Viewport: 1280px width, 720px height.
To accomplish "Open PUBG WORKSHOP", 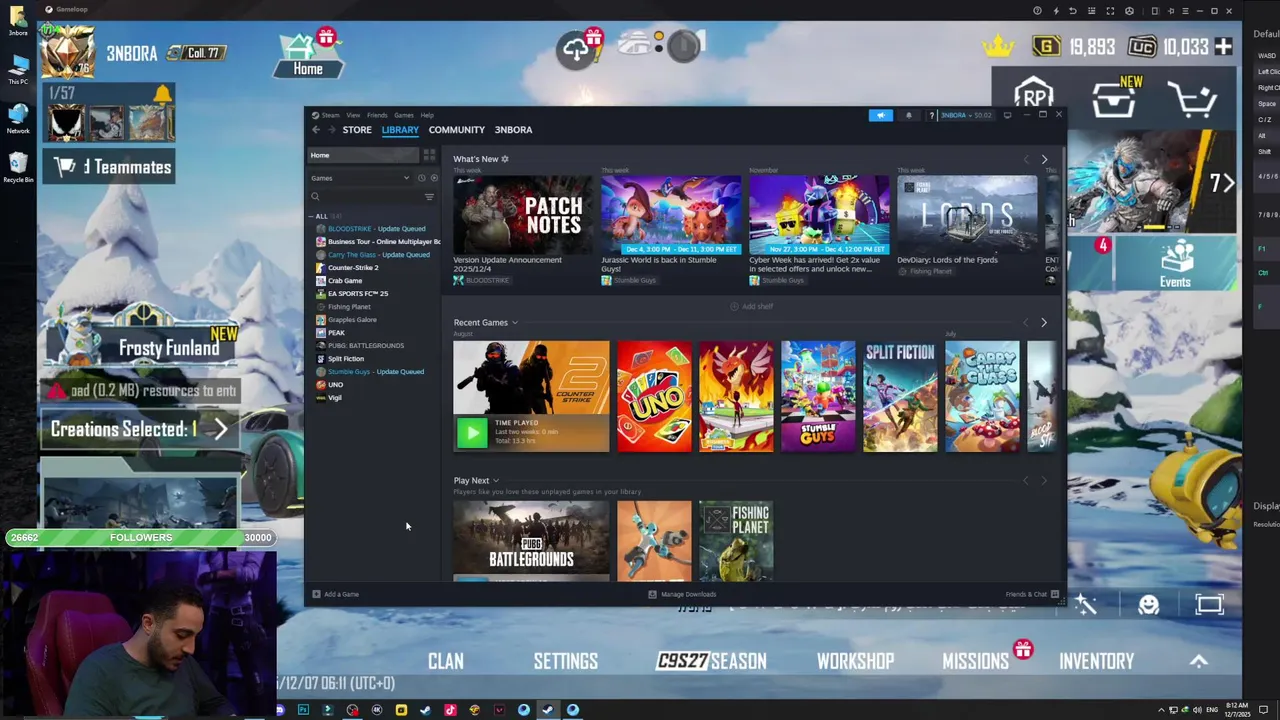I will pyautogui.click(x=856, y=661).
